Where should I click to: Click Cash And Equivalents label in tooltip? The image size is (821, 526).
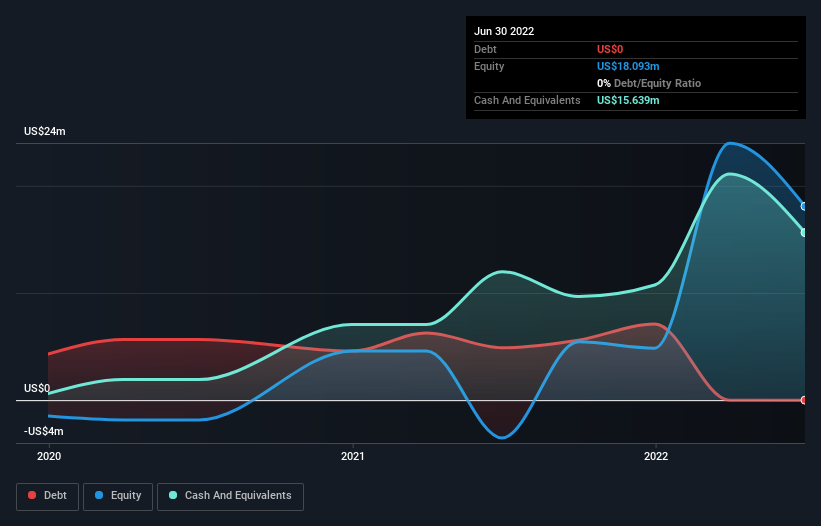(x=527, y=100)
